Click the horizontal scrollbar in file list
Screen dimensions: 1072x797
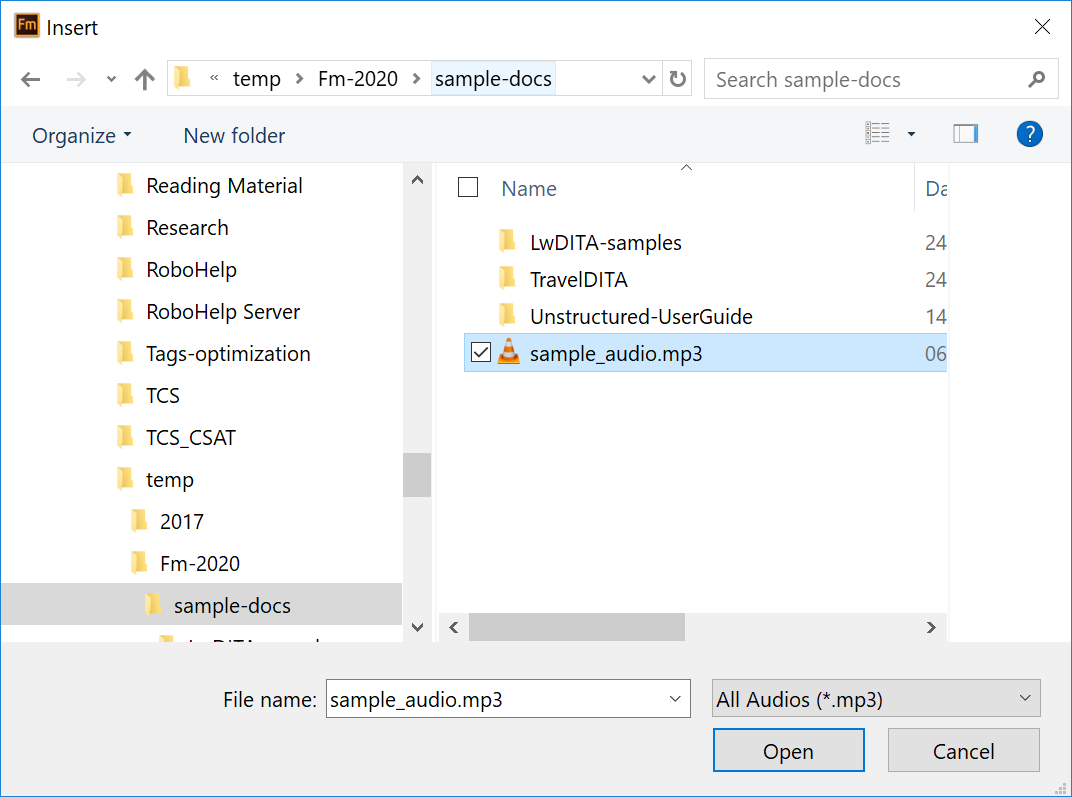(x=577, y=628)
